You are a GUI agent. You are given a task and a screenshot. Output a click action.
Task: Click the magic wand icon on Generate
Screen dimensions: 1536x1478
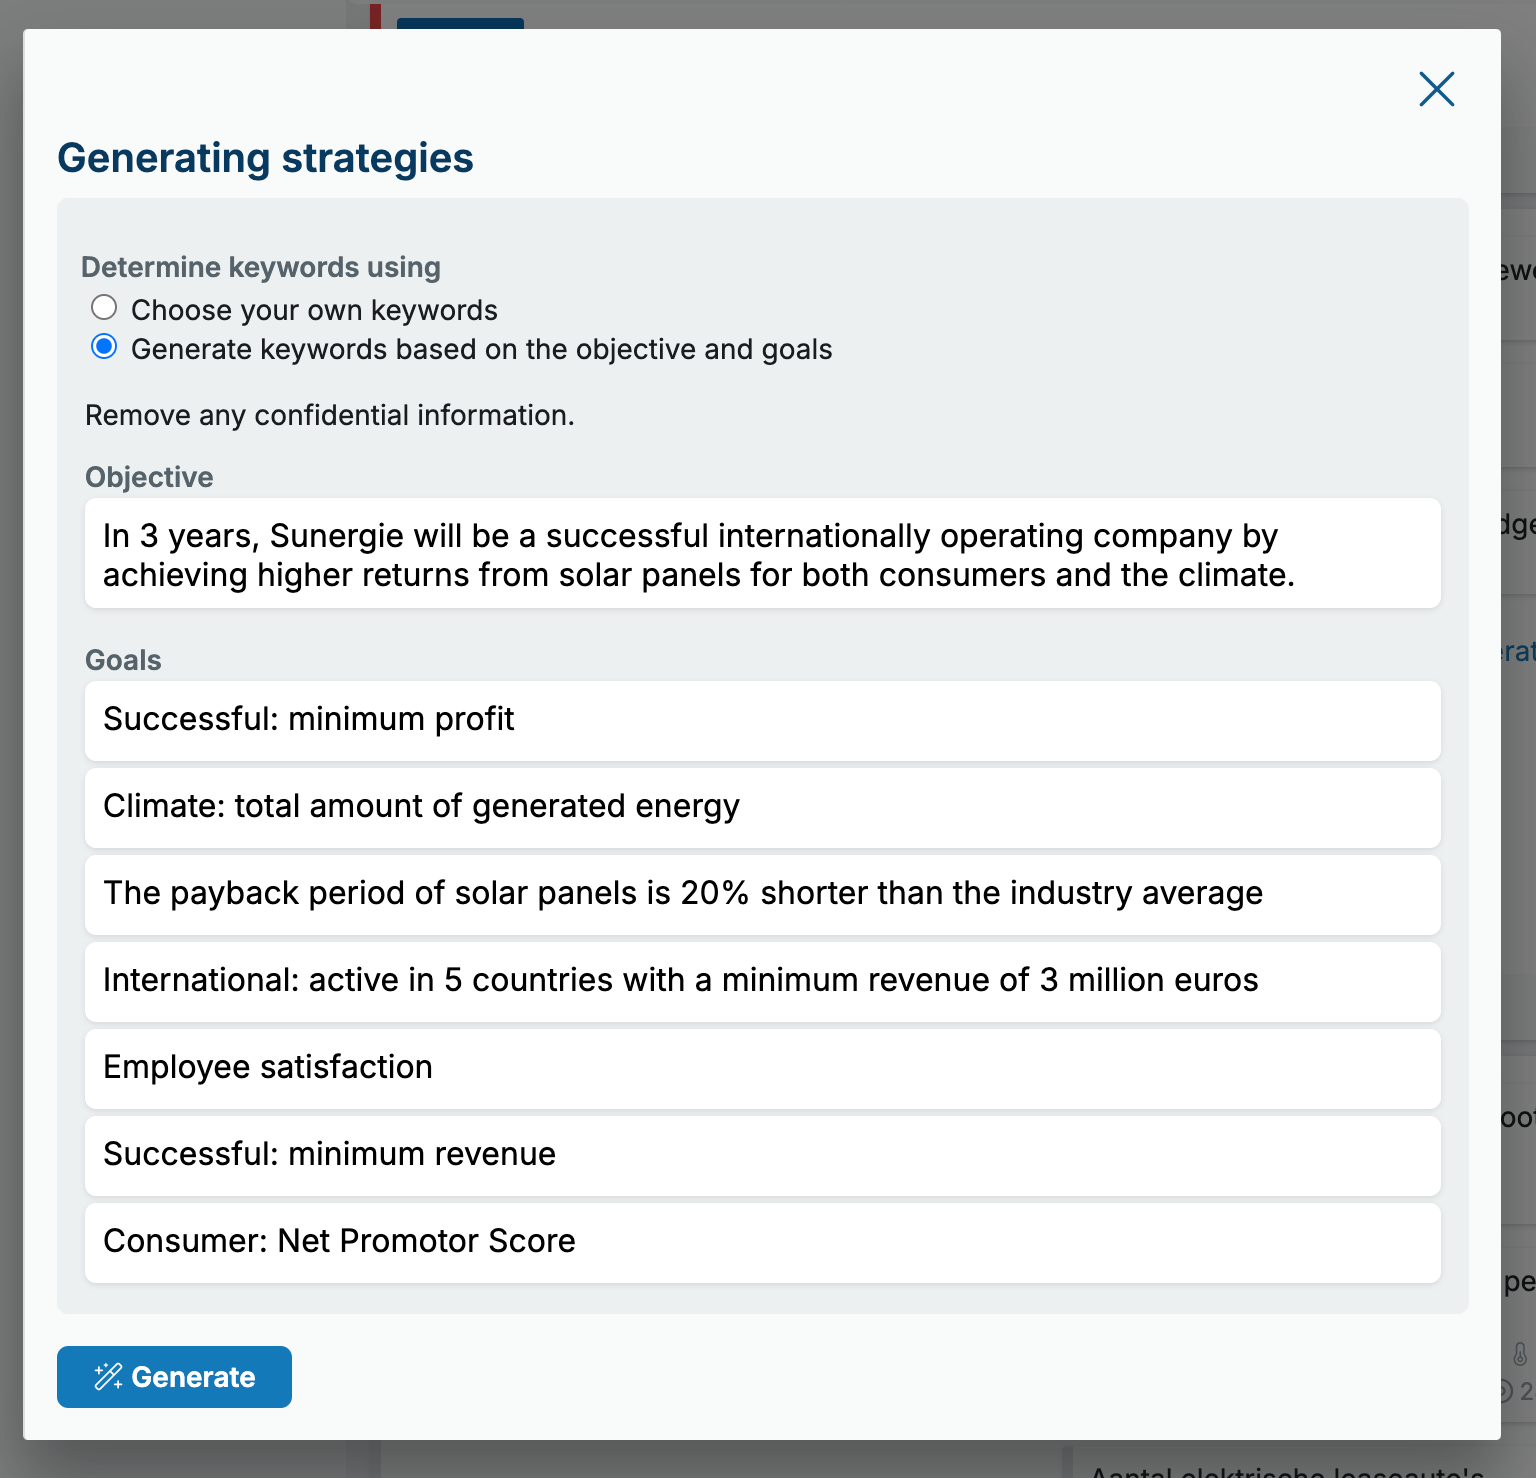pos(108,1377)
